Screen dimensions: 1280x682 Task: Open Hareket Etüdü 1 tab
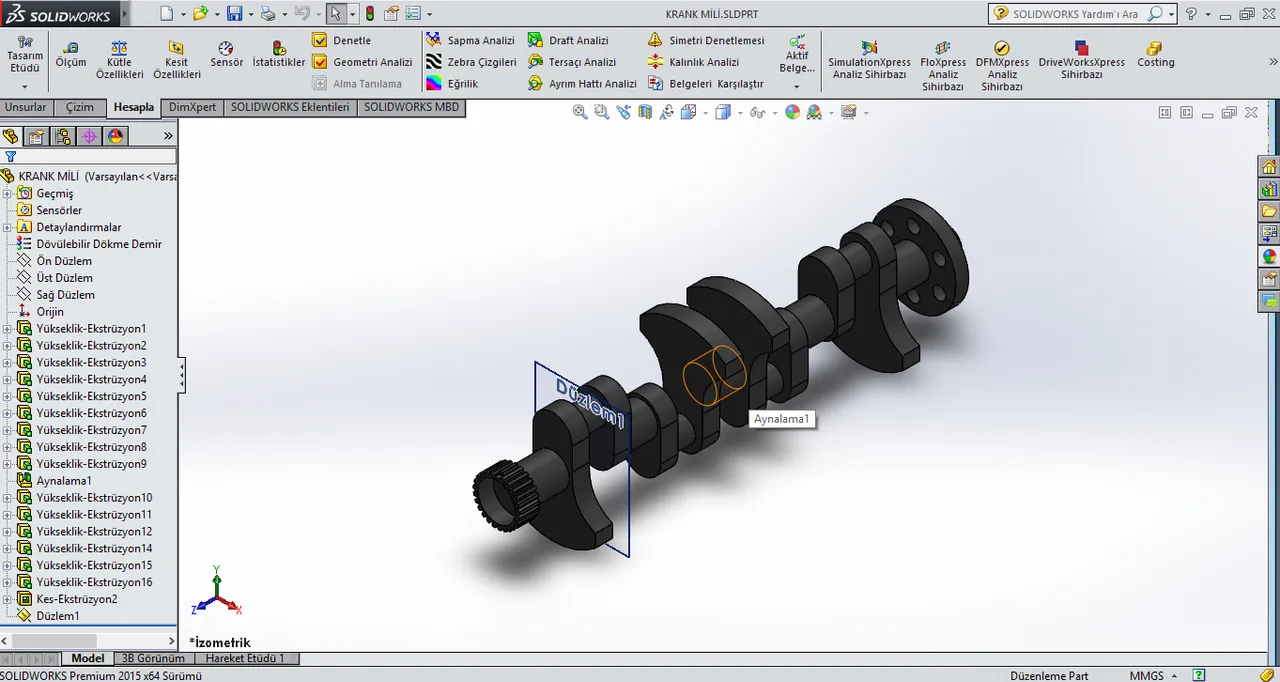point(245,658)
